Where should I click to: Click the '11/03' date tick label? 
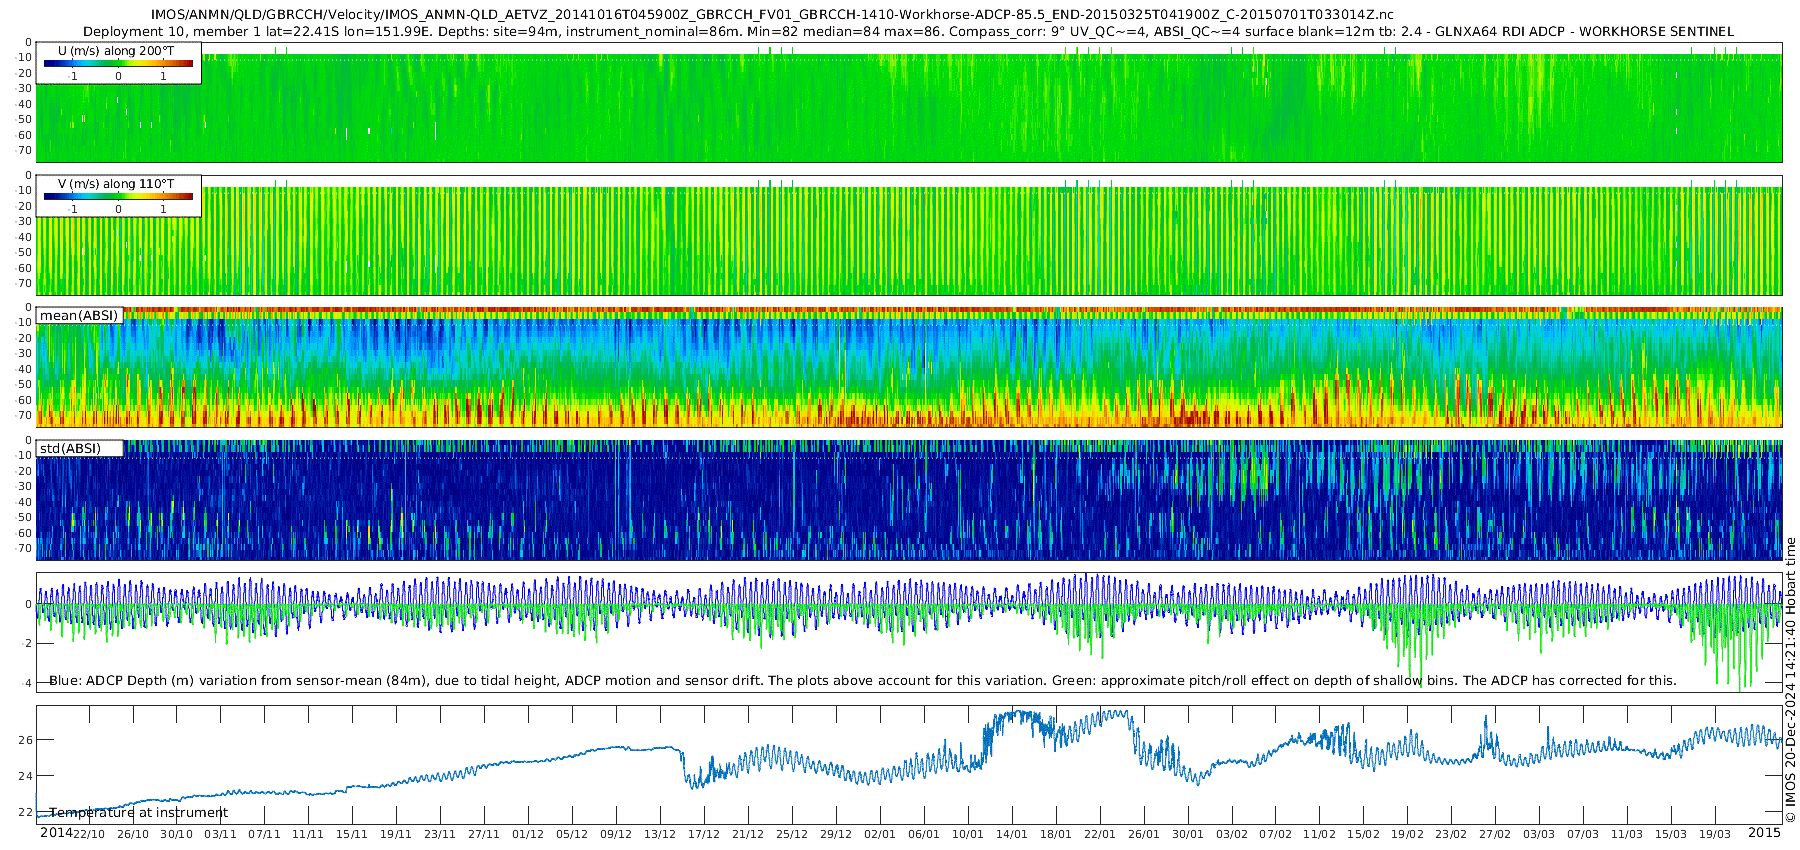[x=1628, y=834]
